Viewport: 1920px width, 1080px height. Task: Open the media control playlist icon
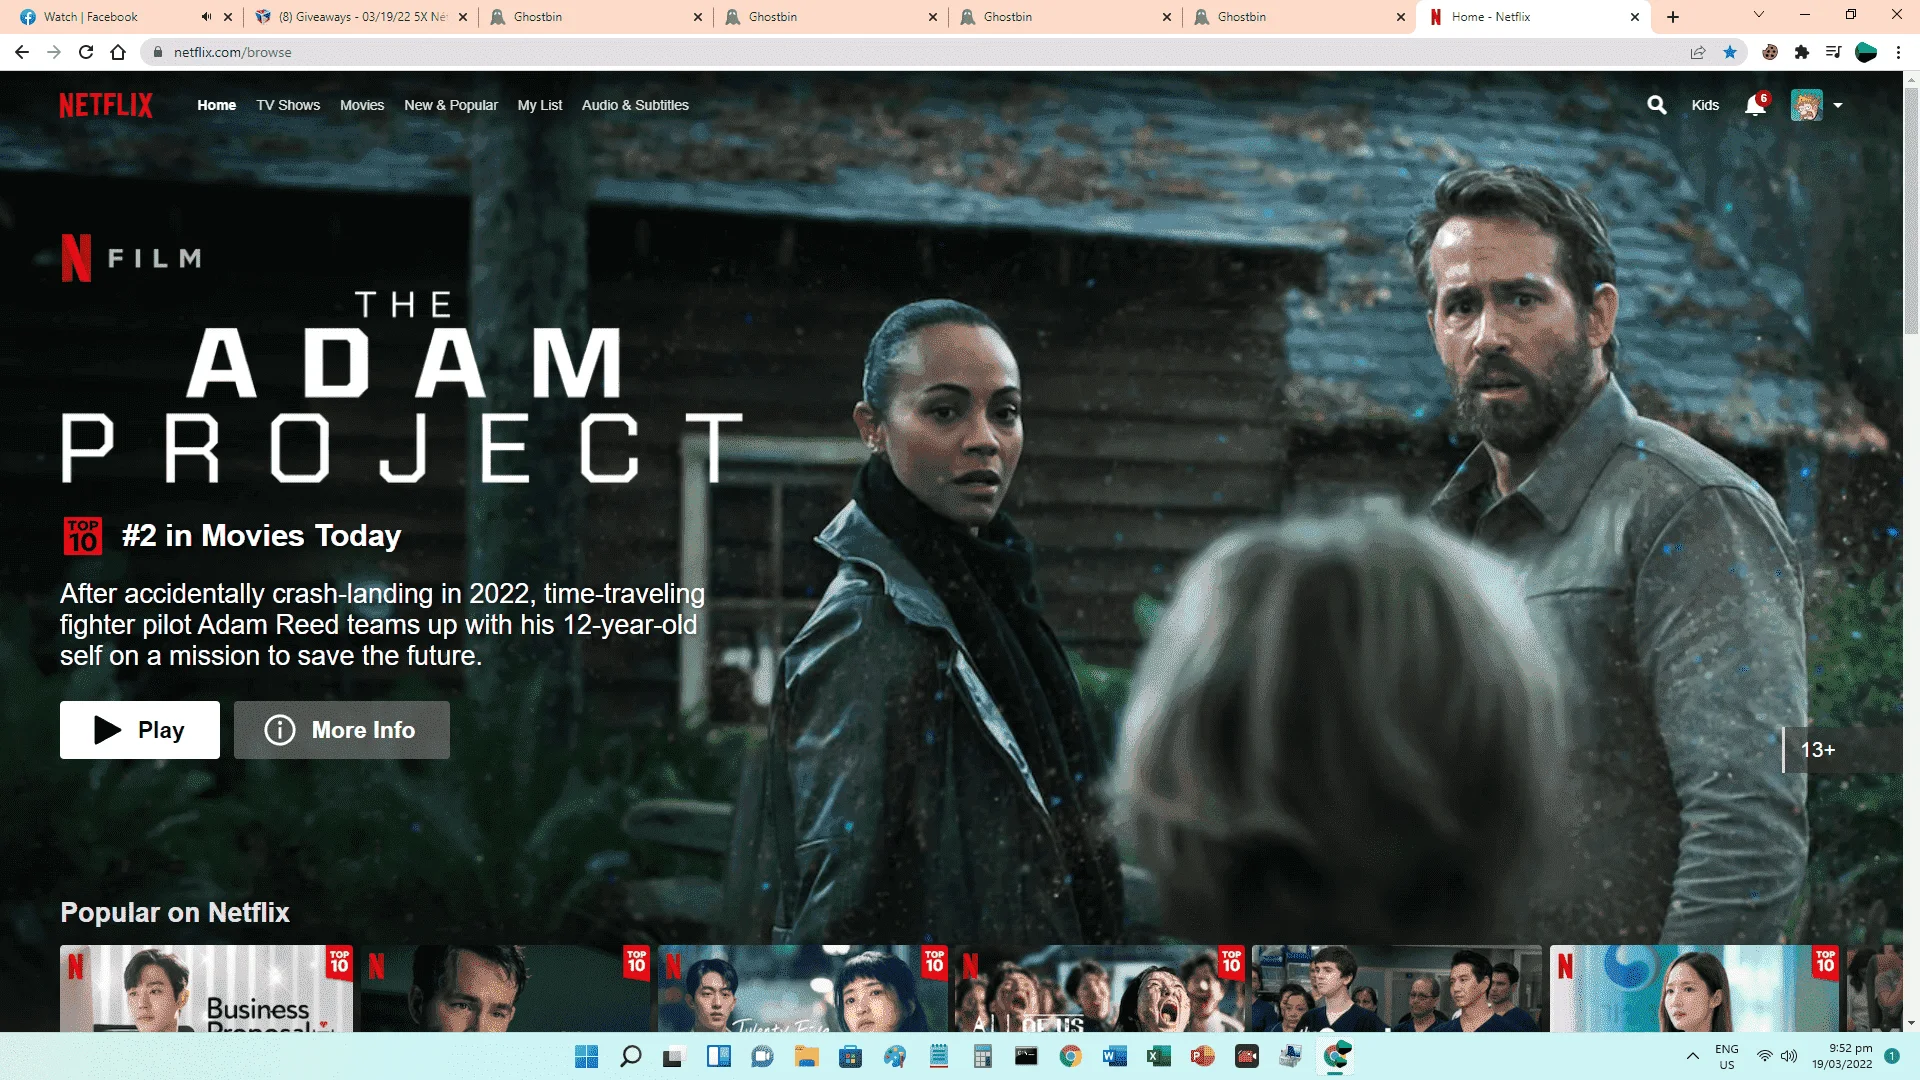point(1834,52)
